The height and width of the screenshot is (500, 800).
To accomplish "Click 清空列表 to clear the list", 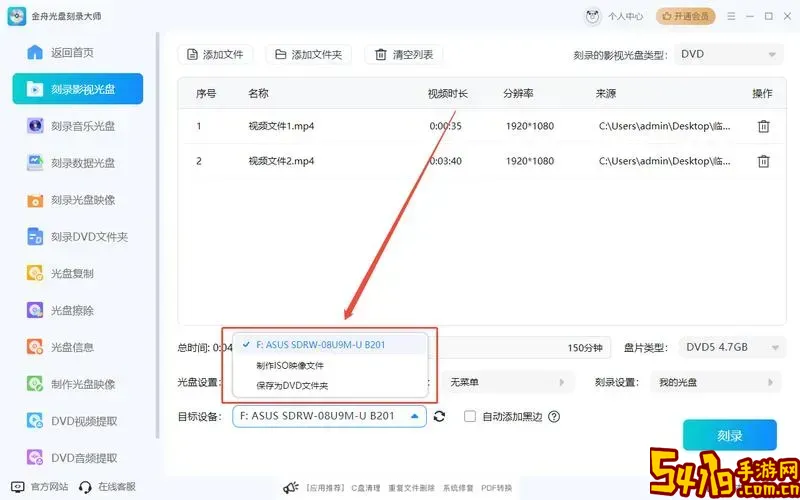I will coord(404,55).
